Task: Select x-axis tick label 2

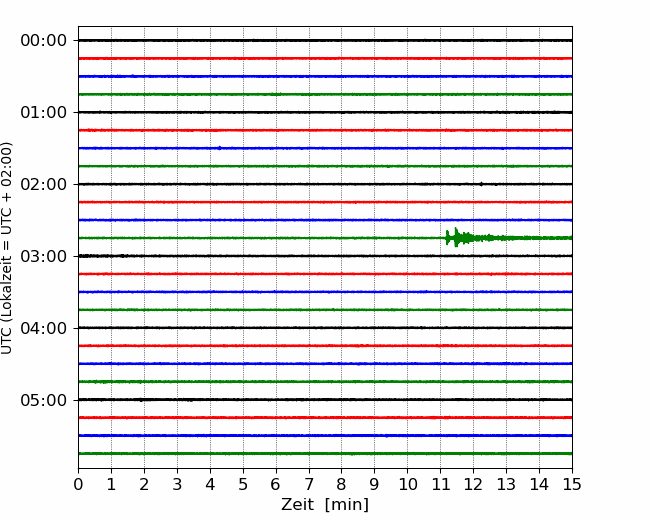Action: [x=144, y=484]
